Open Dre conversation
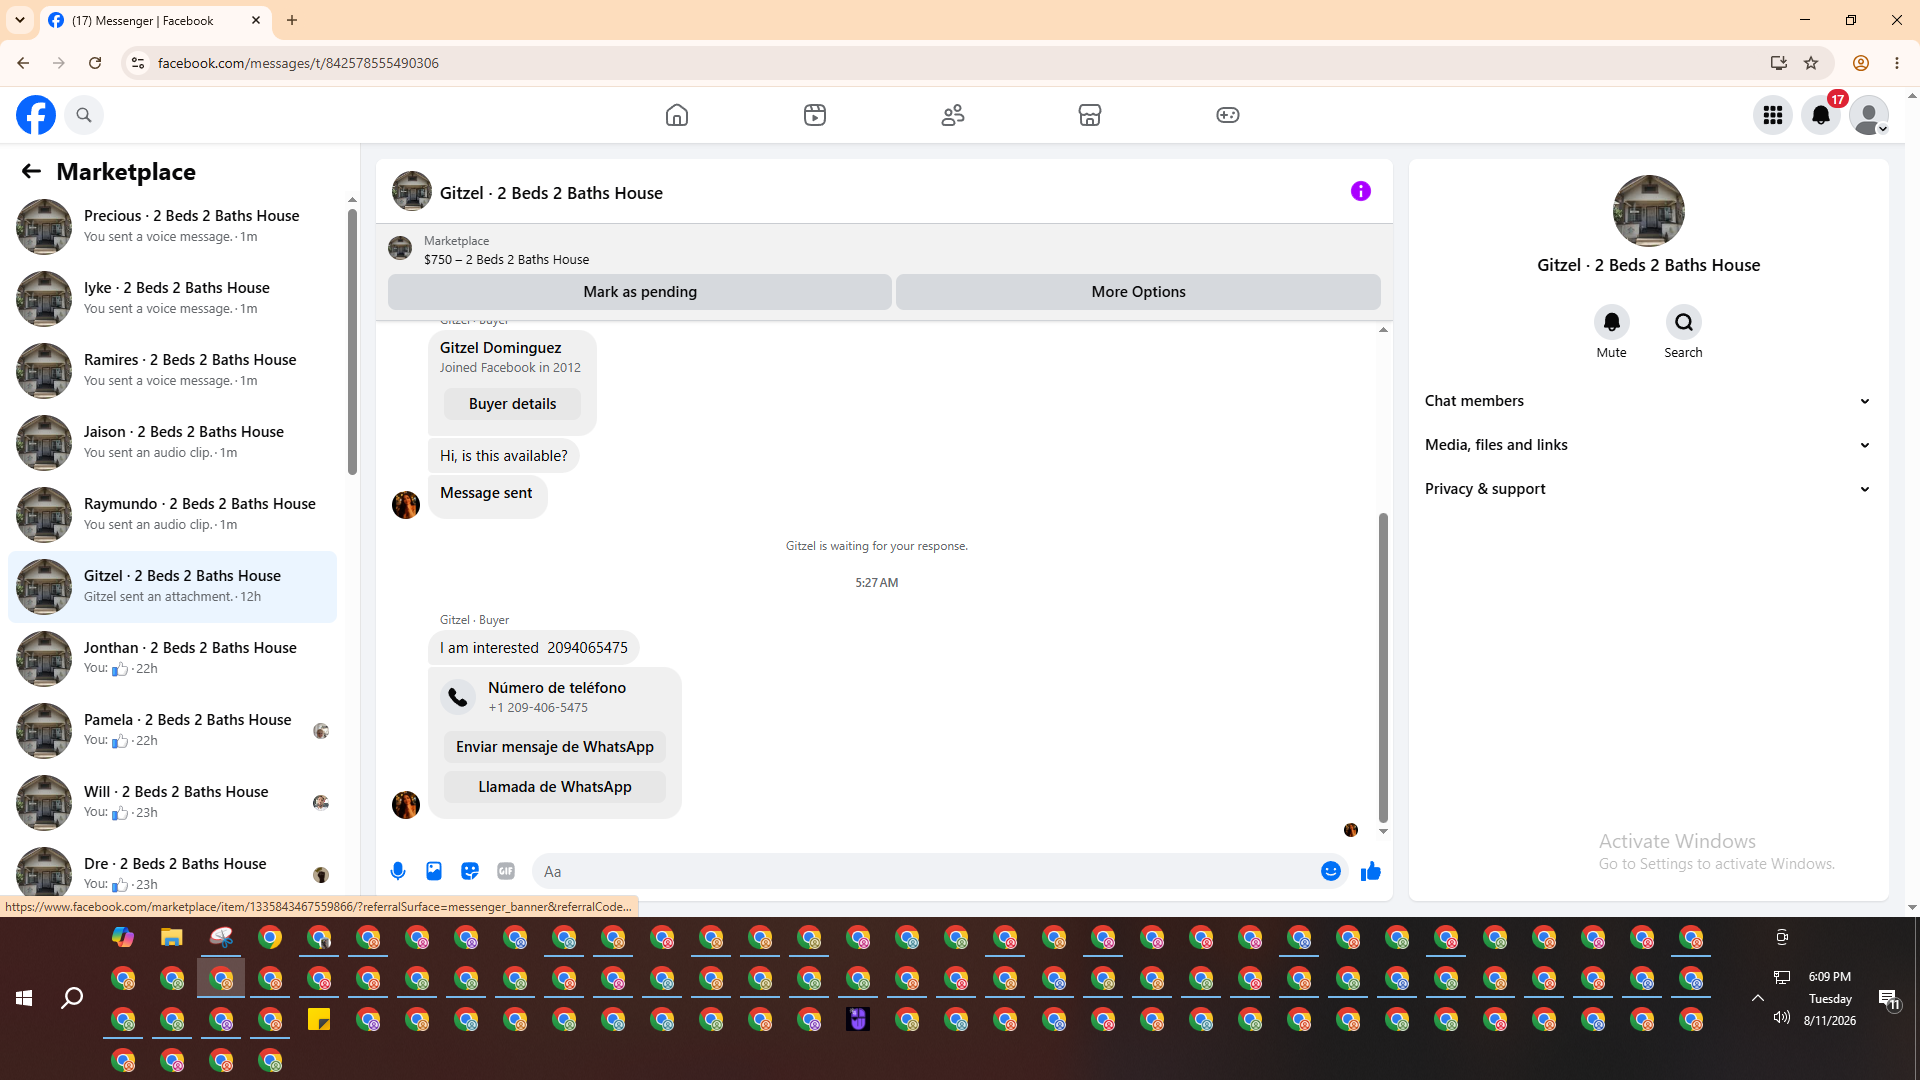Screen dimensions: 1920x1080 coord(172,872)
